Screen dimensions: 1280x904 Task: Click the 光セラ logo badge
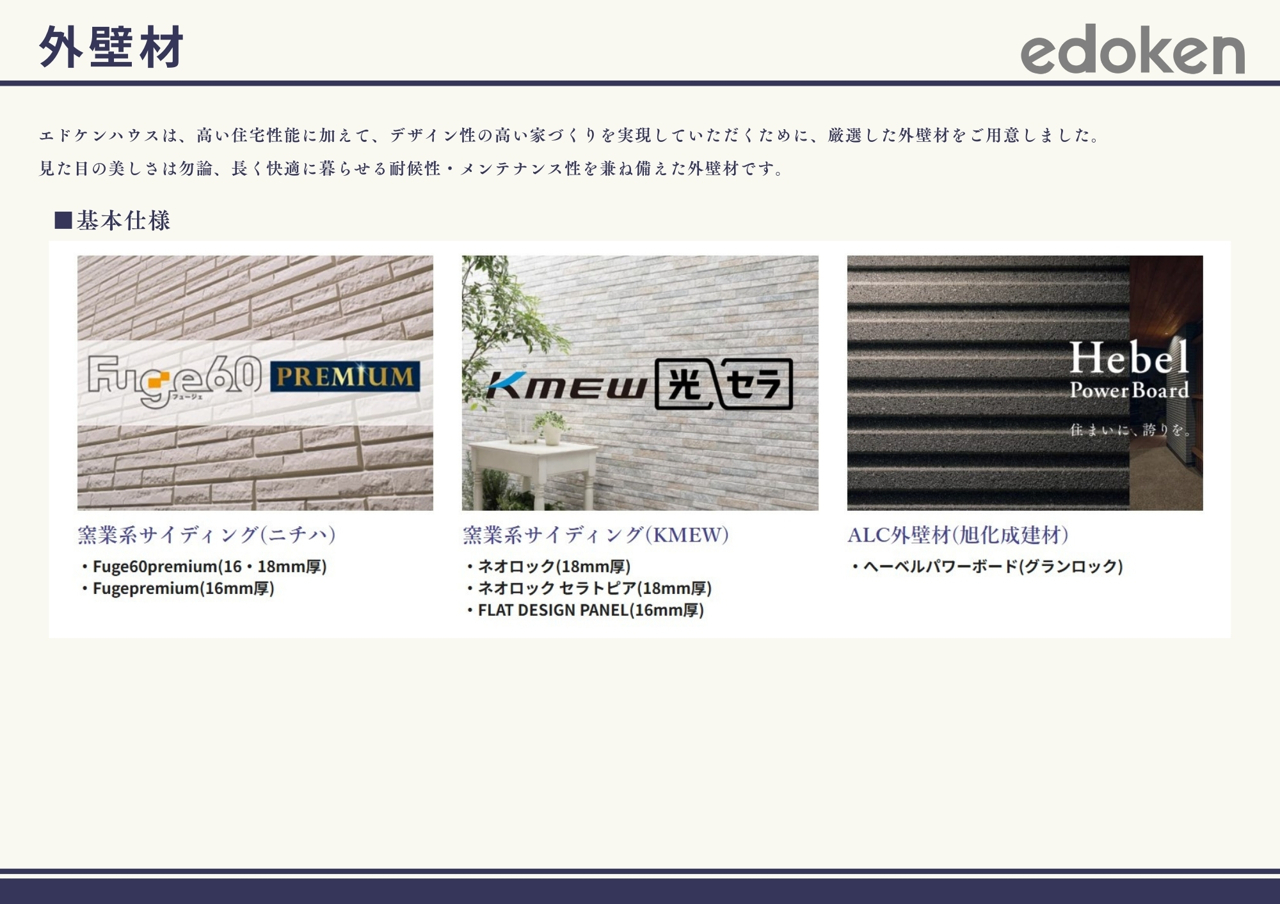tap(724, 384)
